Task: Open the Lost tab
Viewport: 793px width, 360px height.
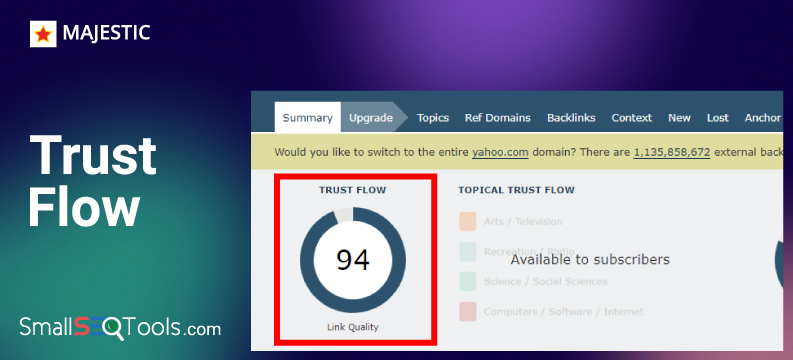Action: [718, 118]
